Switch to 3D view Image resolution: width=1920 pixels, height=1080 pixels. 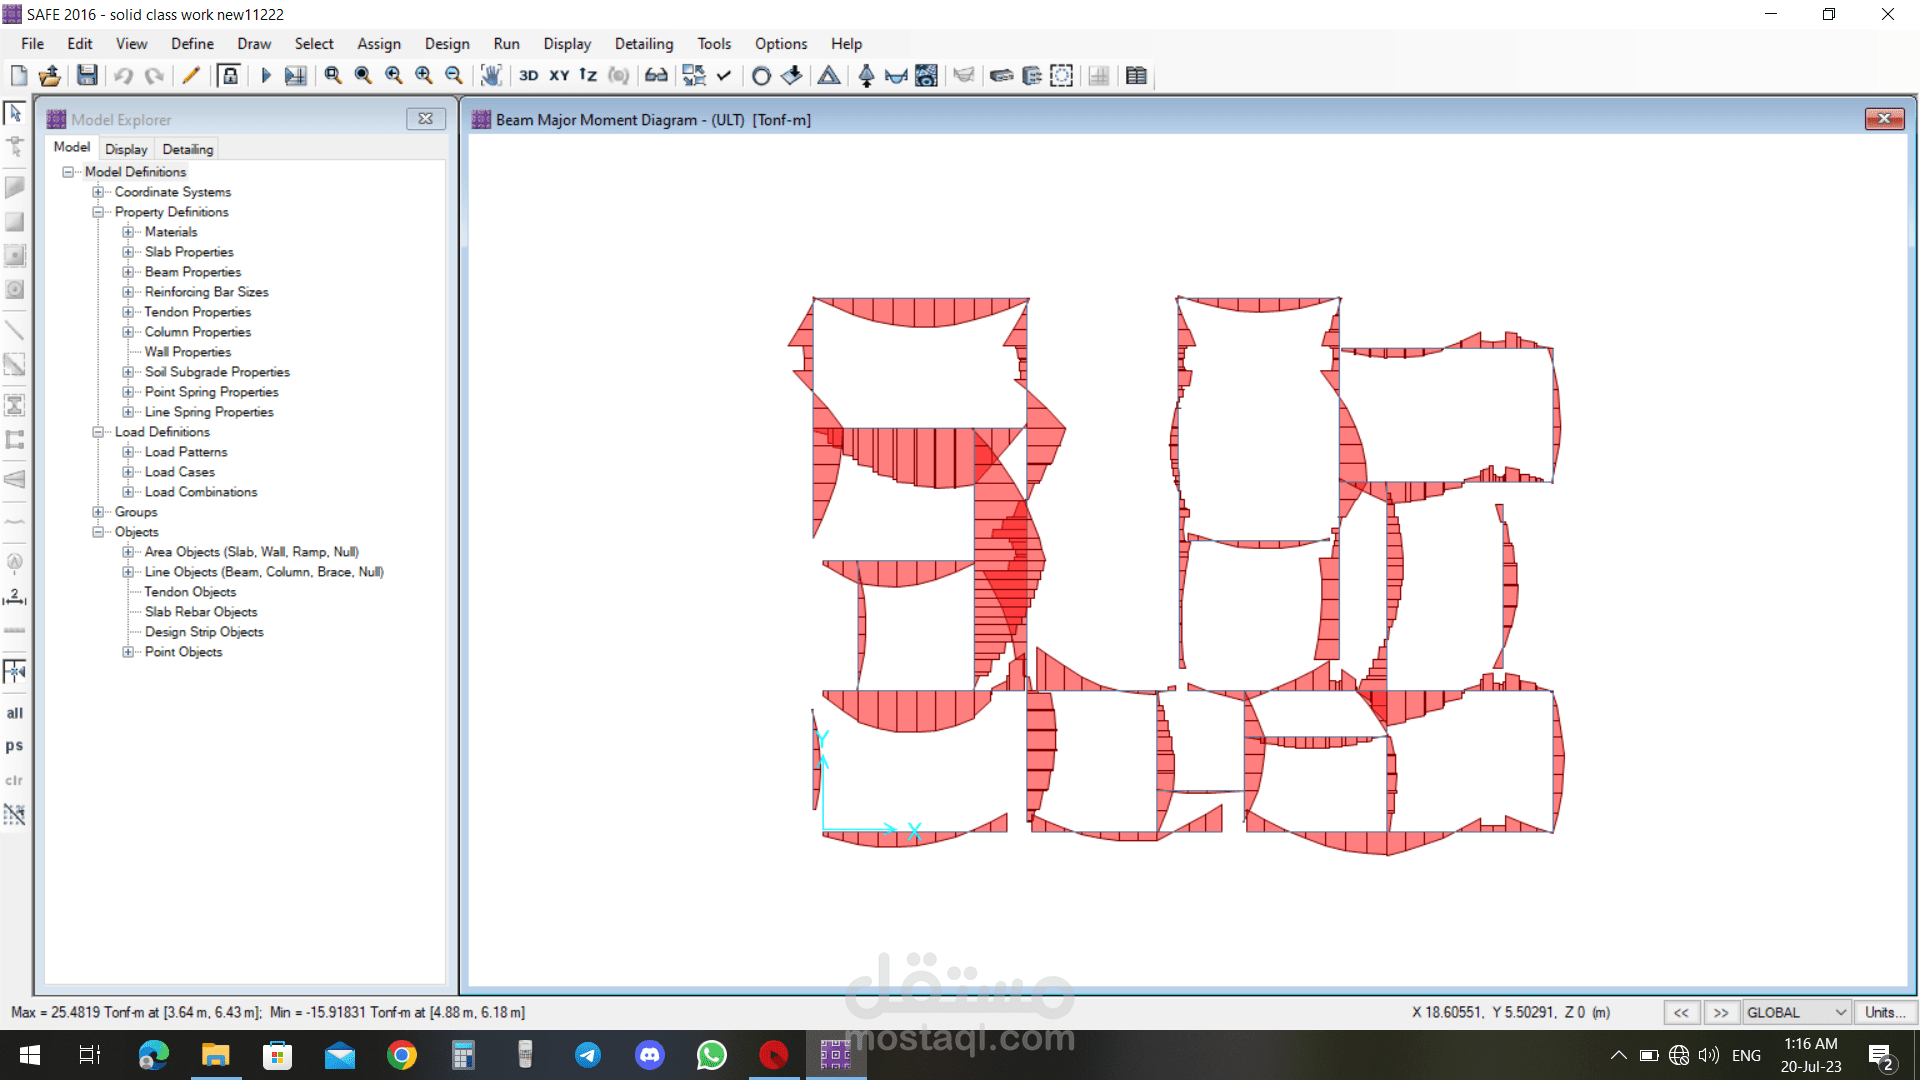(x=528, y=75)
